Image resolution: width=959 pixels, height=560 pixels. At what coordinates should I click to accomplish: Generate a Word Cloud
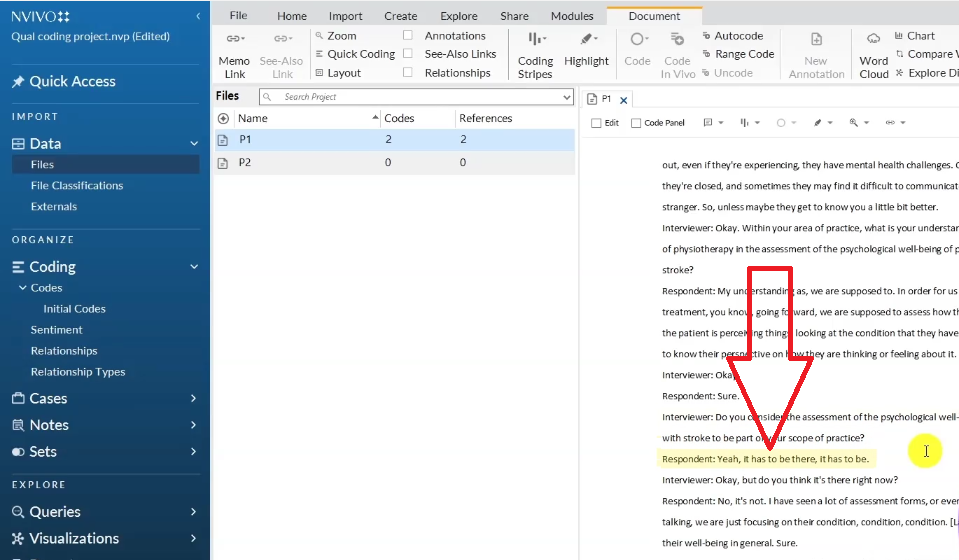(873, 39)
